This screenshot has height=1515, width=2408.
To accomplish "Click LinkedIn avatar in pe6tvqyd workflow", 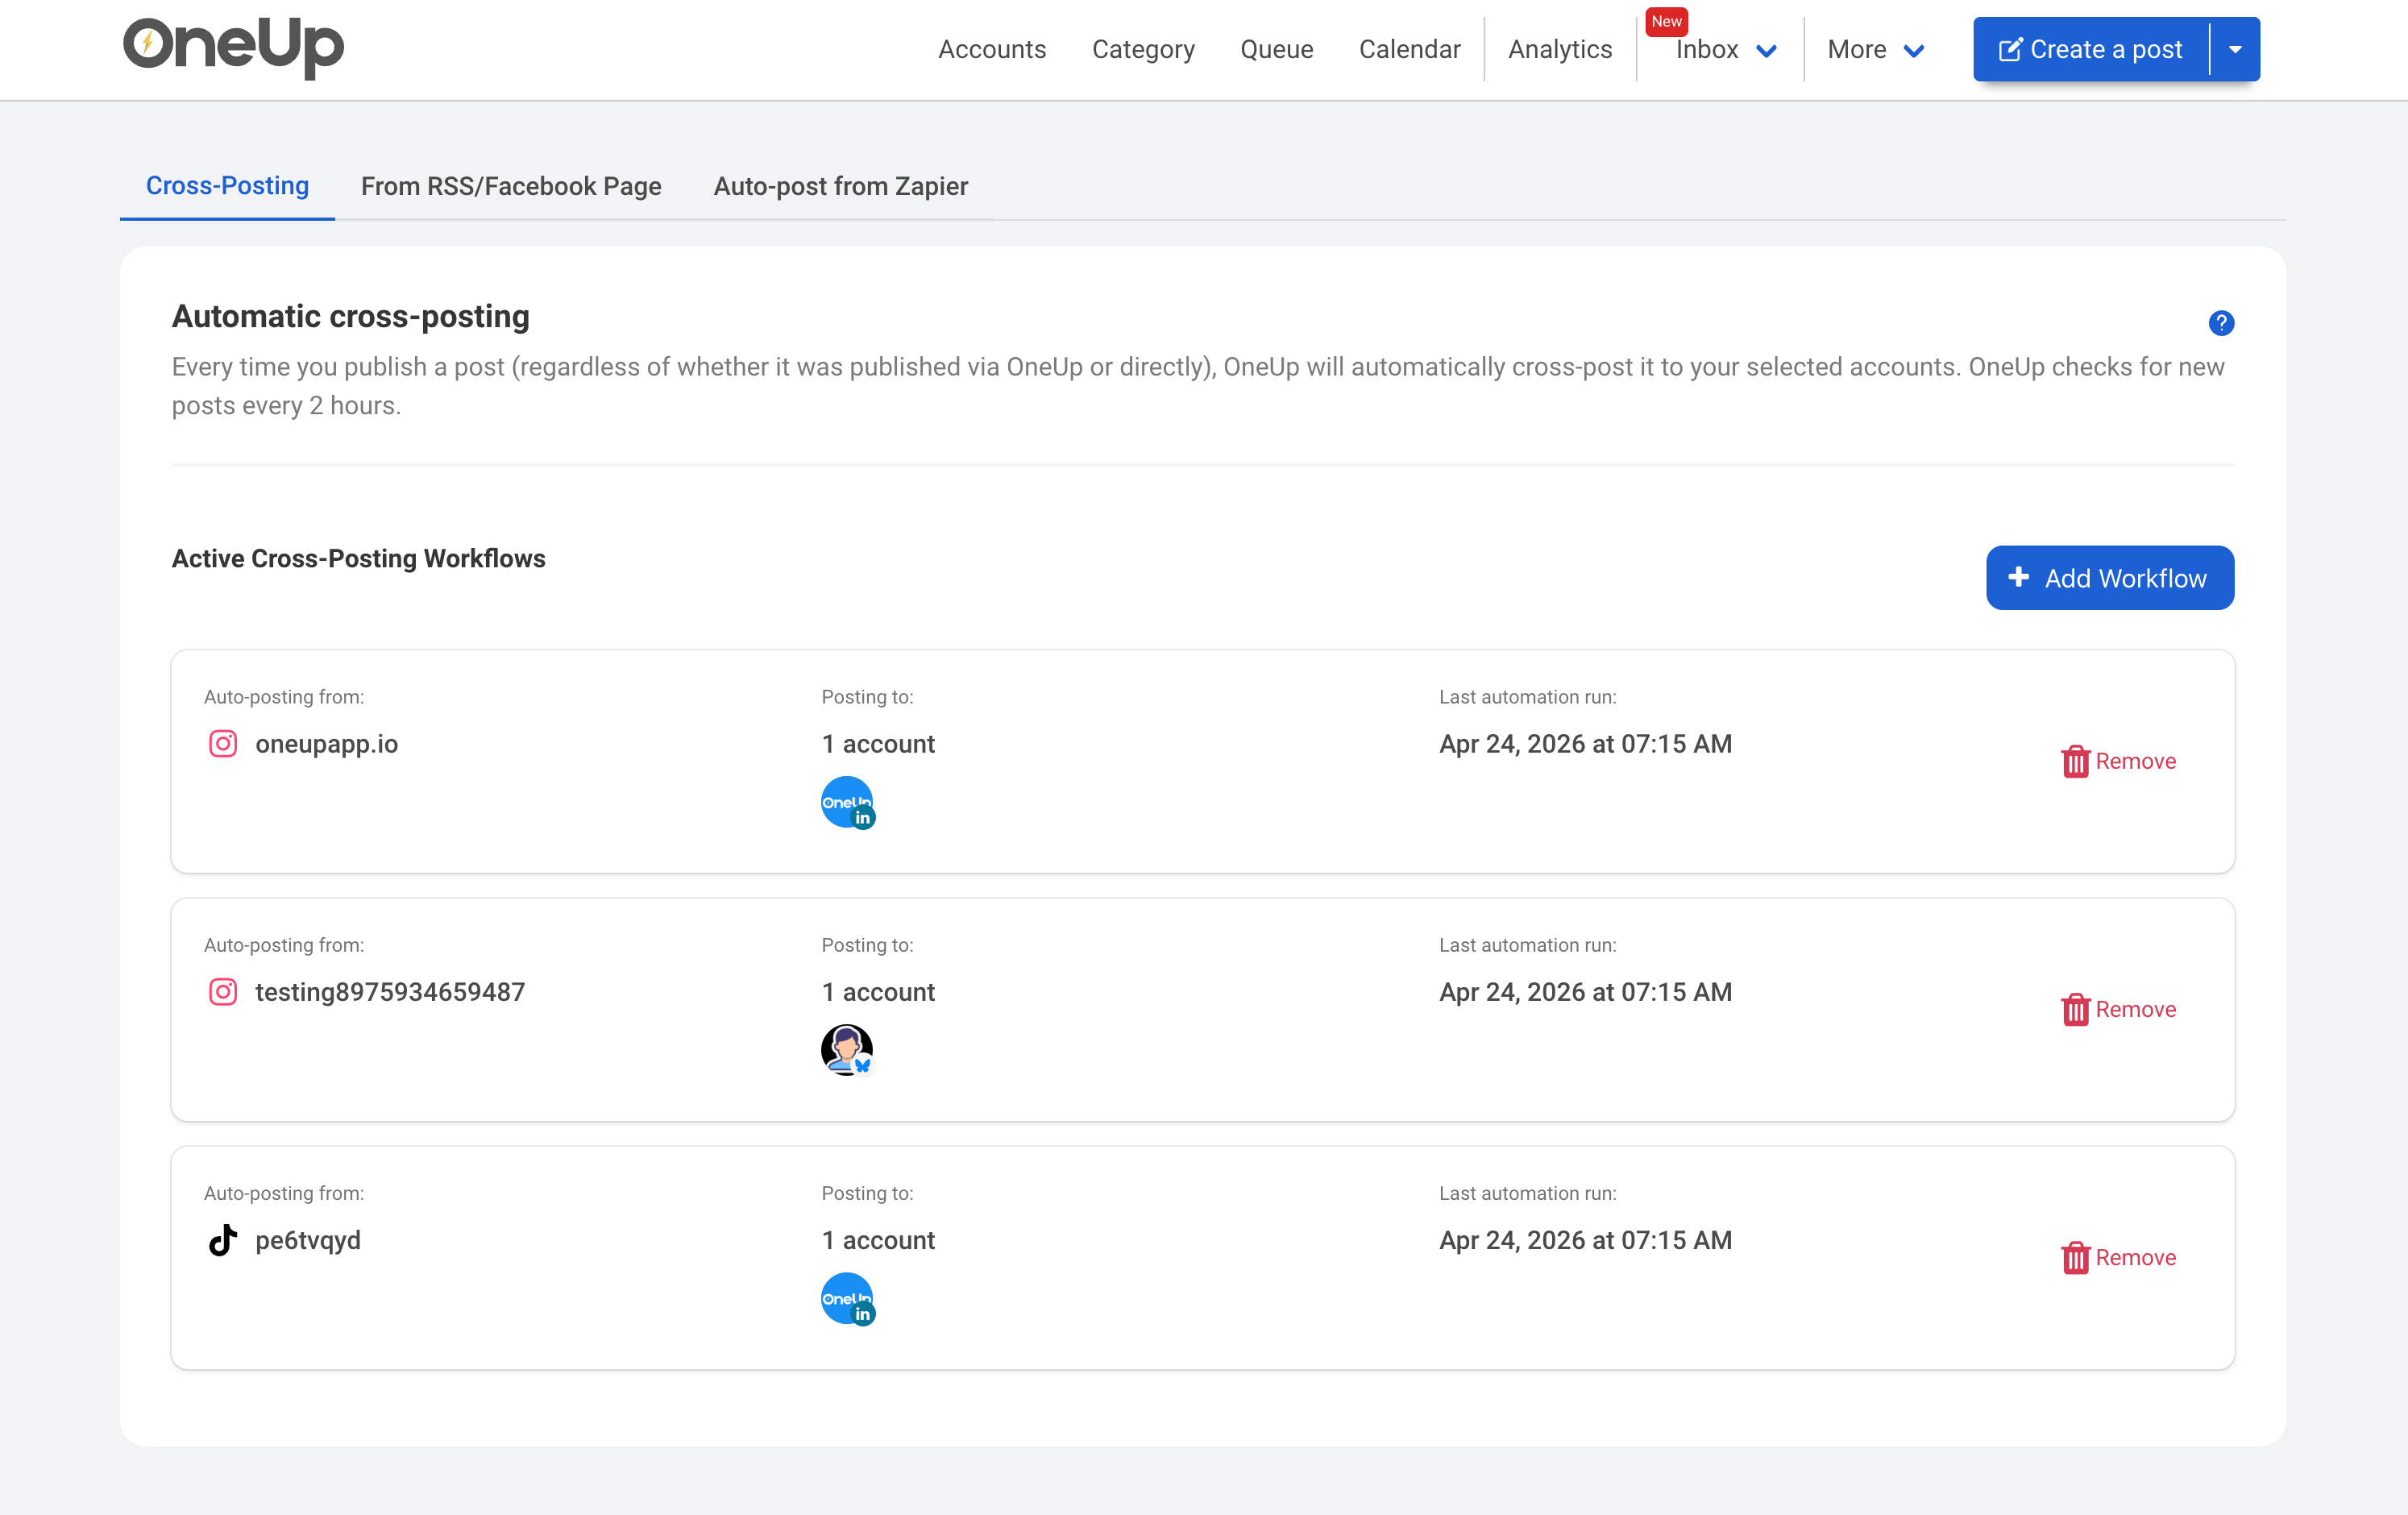I will (847, 1298).
